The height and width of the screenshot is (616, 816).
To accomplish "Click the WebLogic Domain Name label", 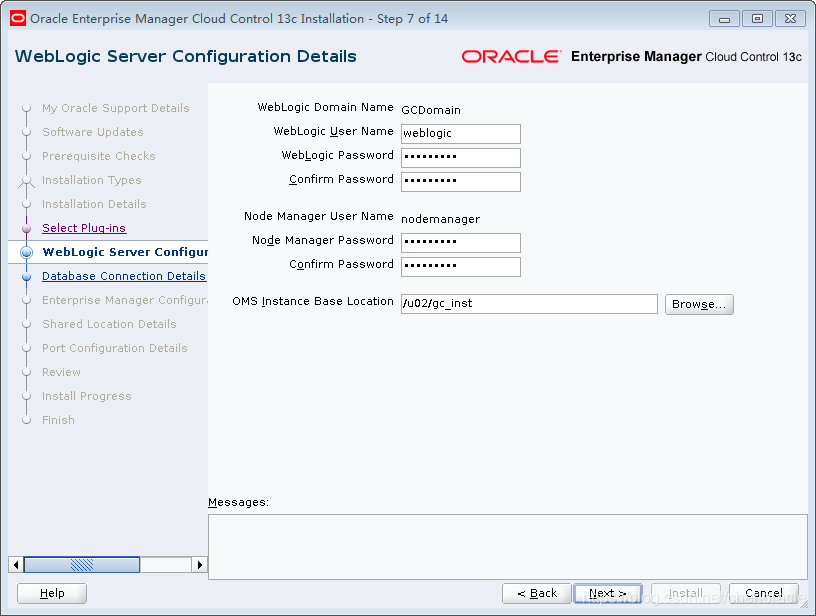I will pos(325,107).
